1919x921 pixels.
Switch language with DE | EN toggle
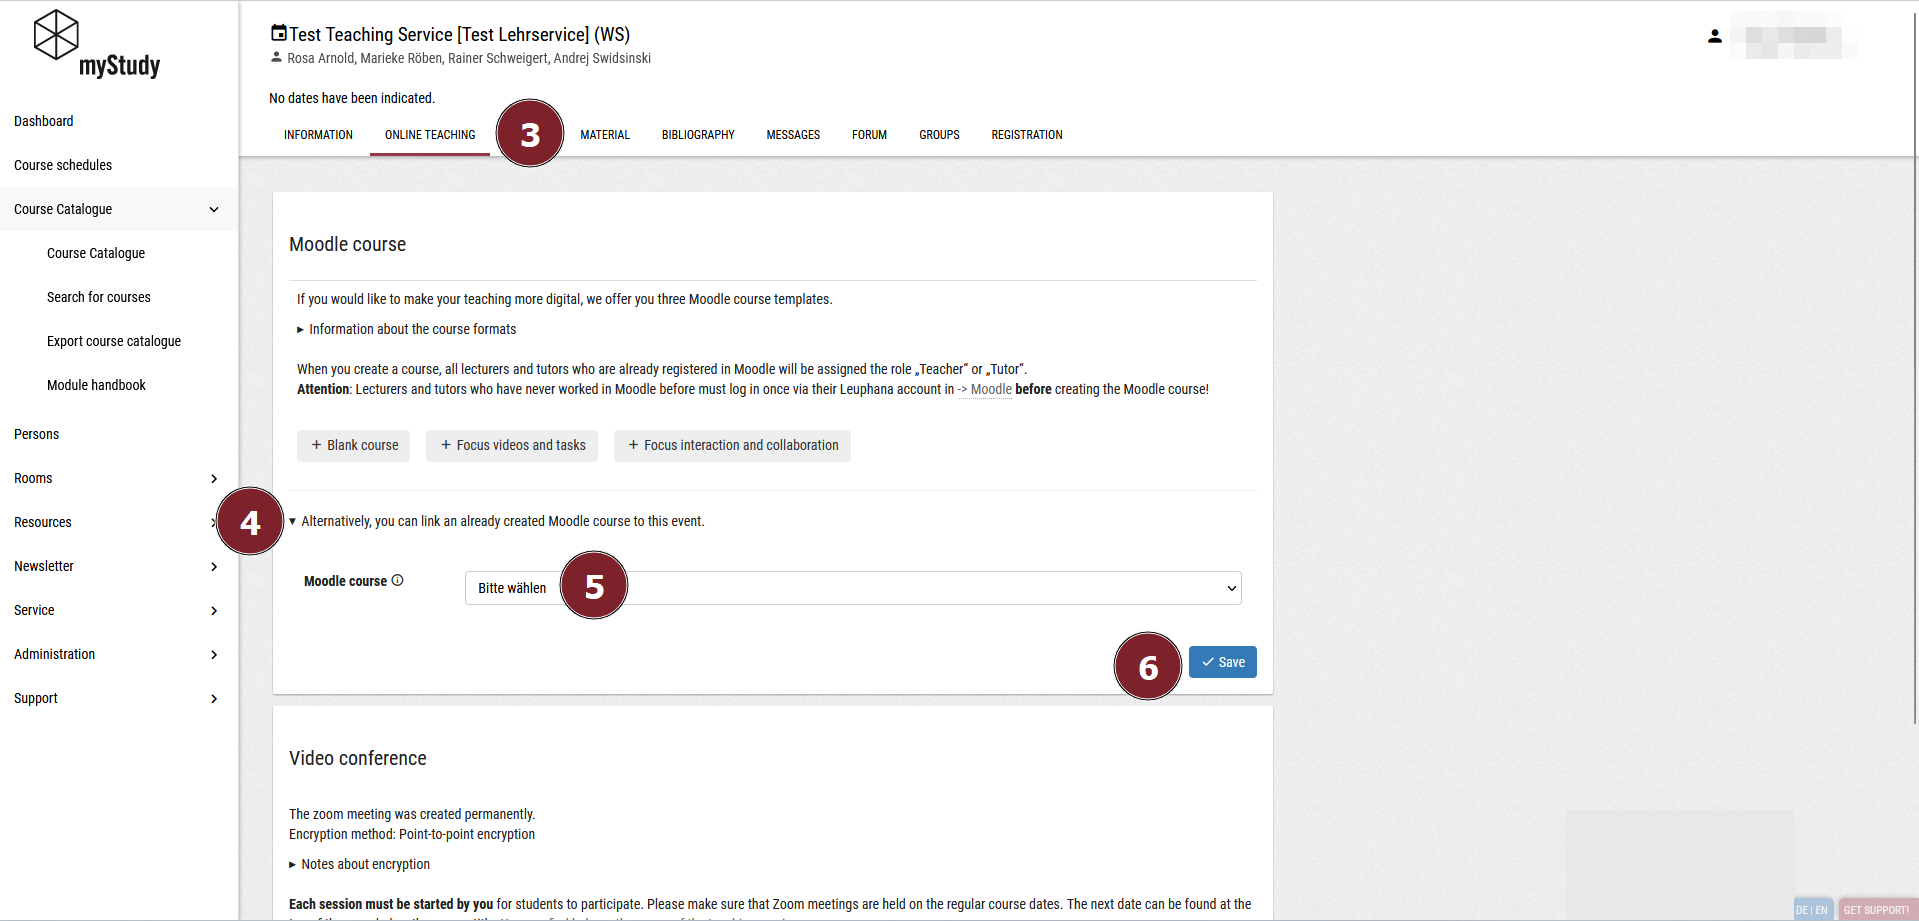coord(1811,909)
